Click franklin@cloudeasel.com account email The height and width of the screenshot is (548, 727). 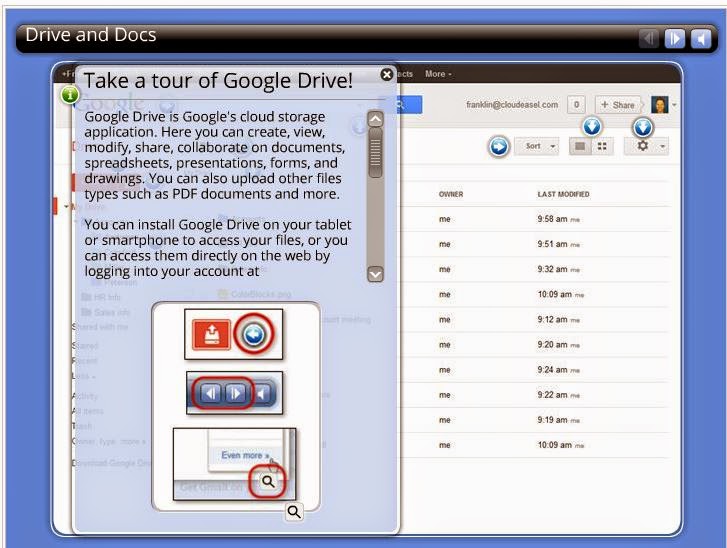(512, 105)
